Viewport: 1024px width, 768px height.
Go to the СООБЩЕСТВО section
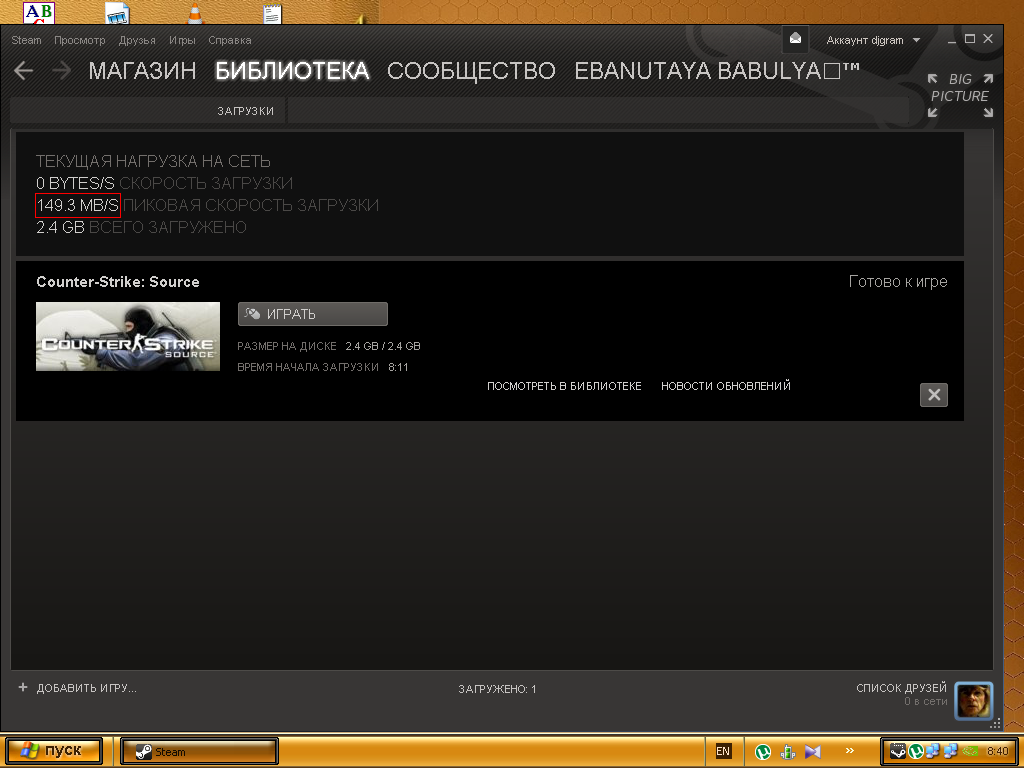coord(472,71)
